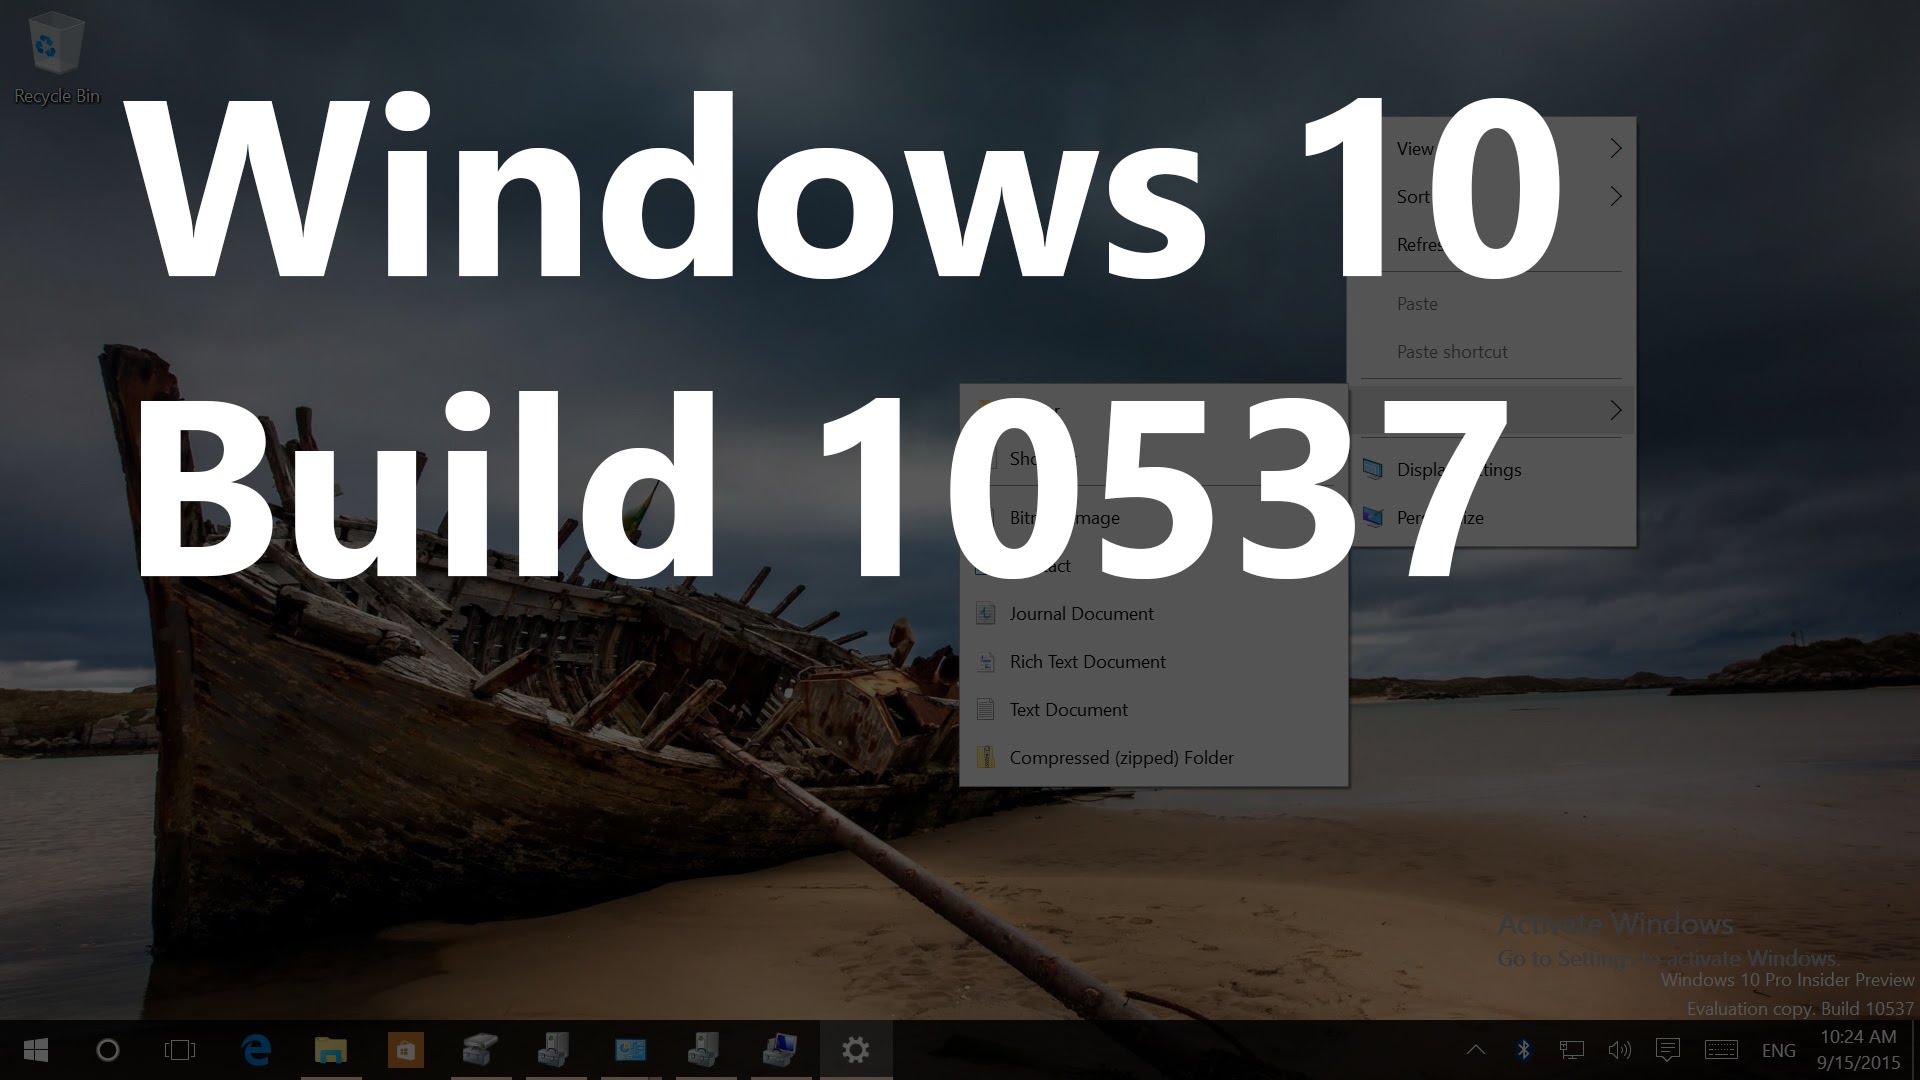
Task: Show hidden tray icons chevron
Action: coord(1476,1050)
